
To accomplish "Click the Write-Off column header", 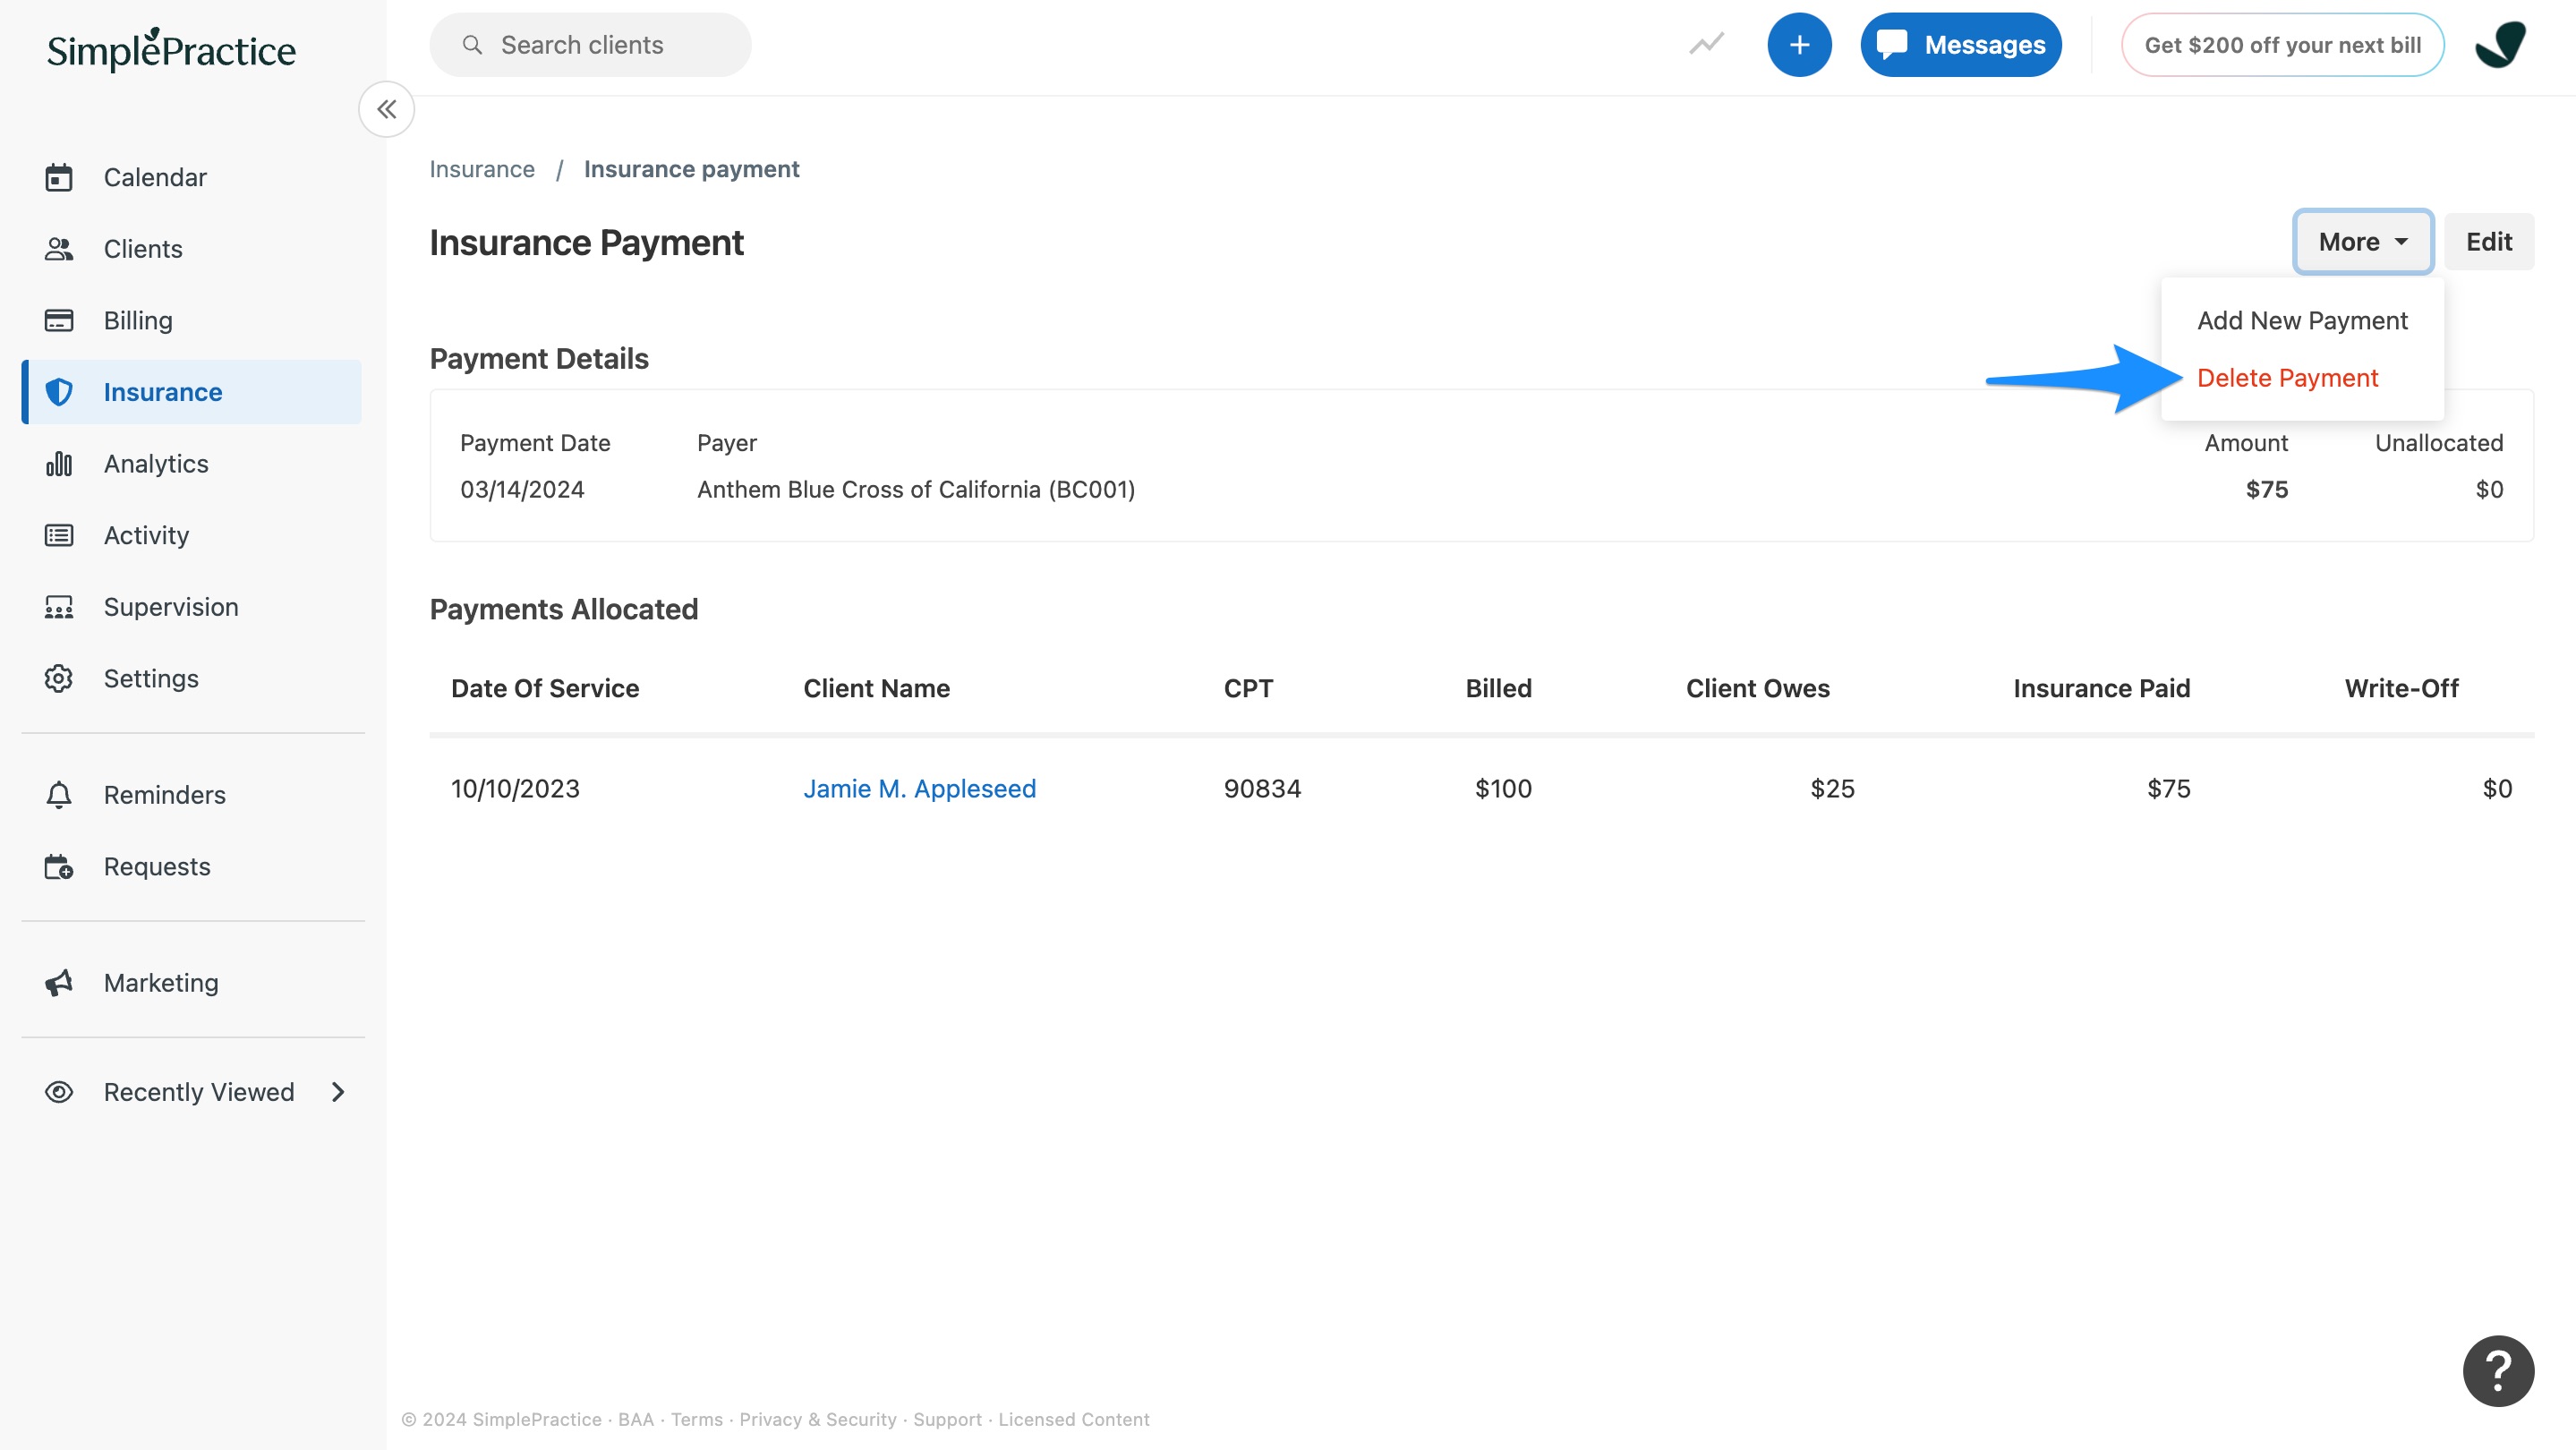I will (x=2401, y=689).
